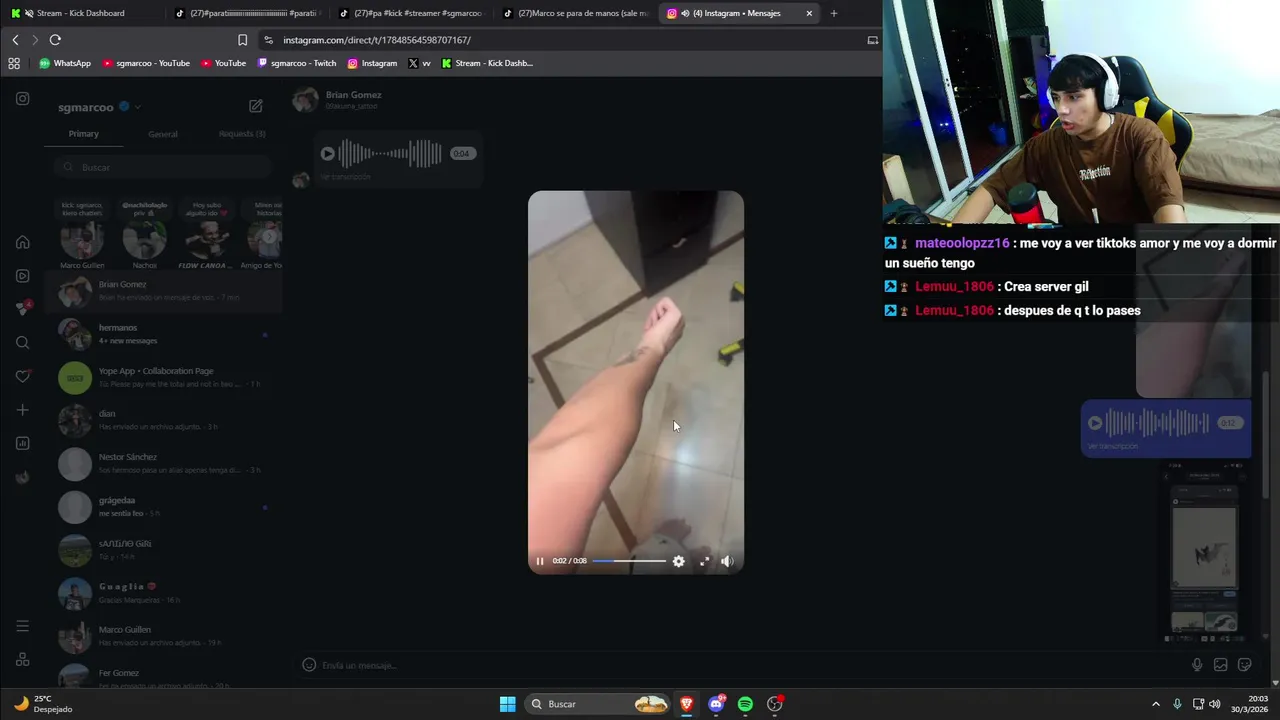
Task: Open Brian Gomez conversation
Action: coord(163,291)
